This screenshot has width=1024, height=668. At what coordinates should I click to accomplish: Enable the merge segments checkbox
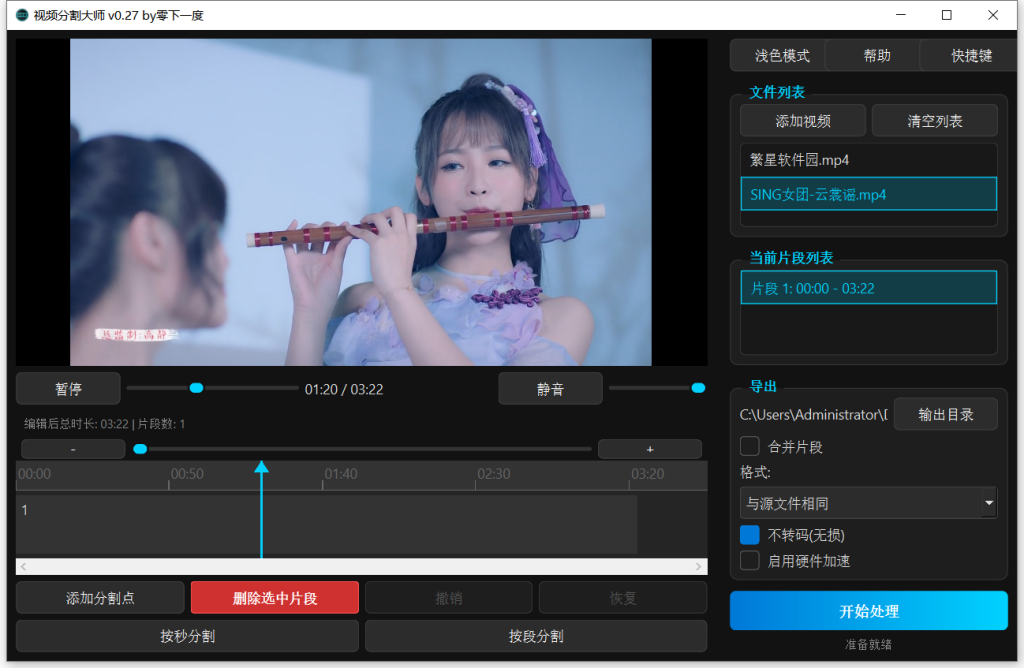[750, 447]
